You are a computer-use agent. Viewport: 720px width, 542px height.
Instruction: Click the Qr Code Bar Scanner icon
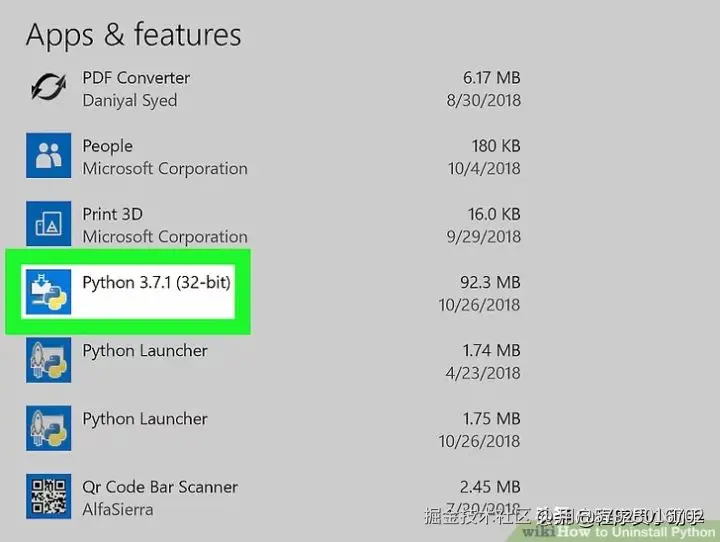coord(48,496)
